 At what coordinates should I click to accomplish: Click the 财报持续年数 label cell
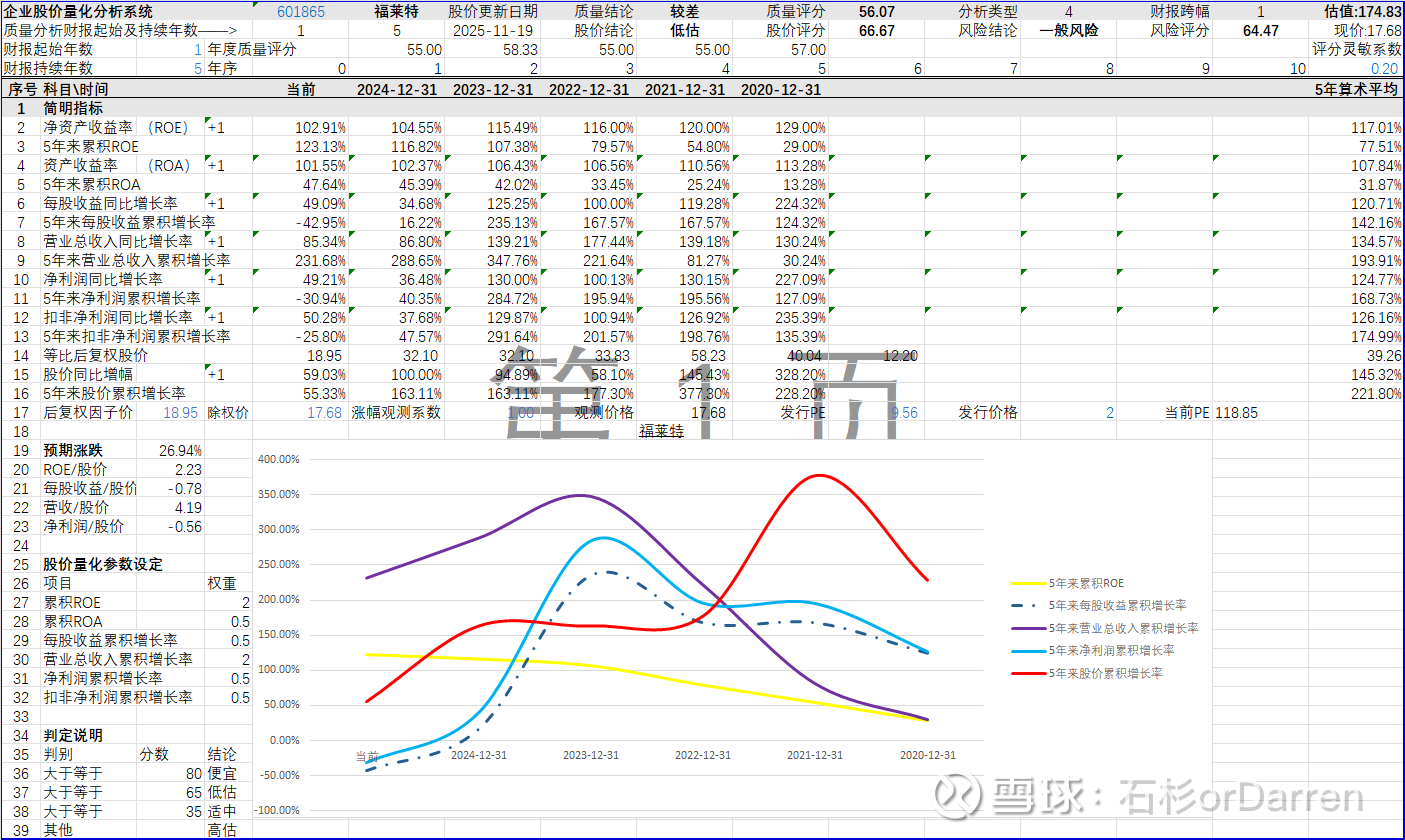[x=48, y=68]
